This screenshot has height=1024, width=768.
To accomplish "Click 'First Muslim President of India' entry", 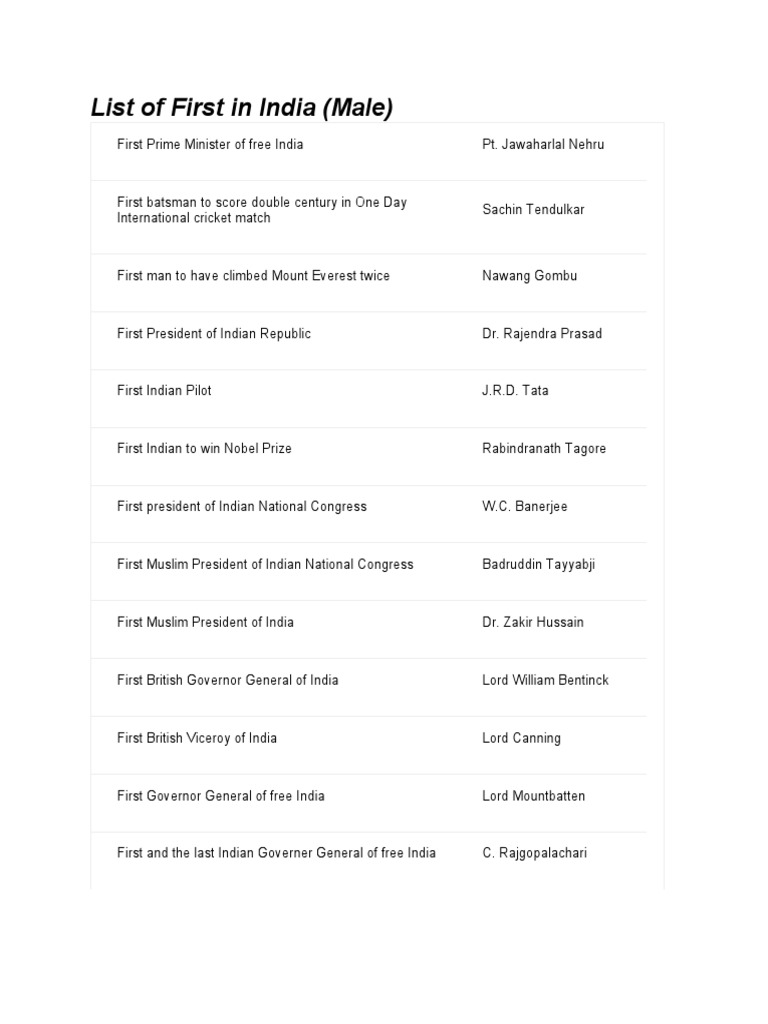I will pos(205,623).
